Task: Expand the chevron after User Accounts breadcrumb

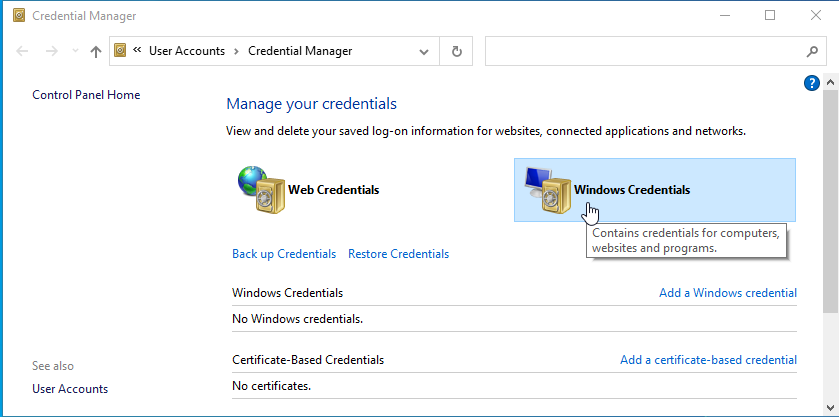Action: pos(236,51)
